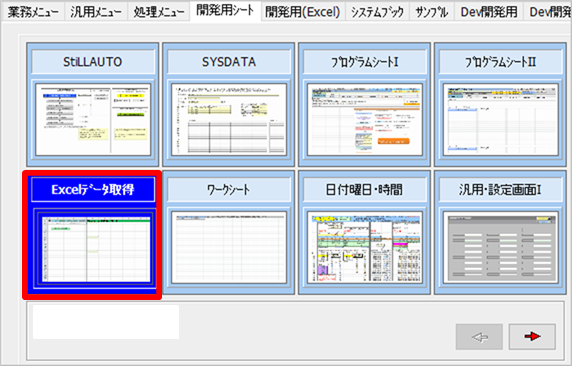Open the 日付曜日・時間 preview thumbnail
Viewport: 572px width, 366px height.
[x=365, y=248]
